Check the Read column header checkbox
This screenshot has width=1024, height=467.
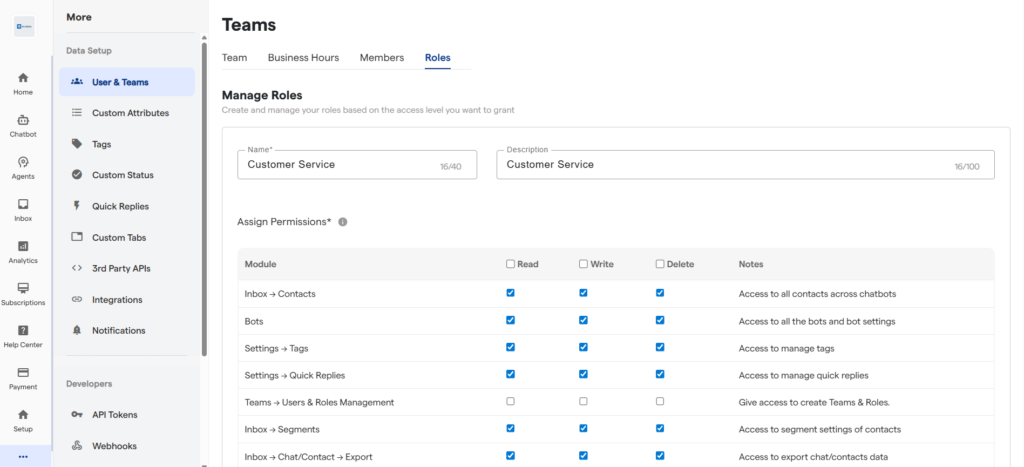[511, 264]
